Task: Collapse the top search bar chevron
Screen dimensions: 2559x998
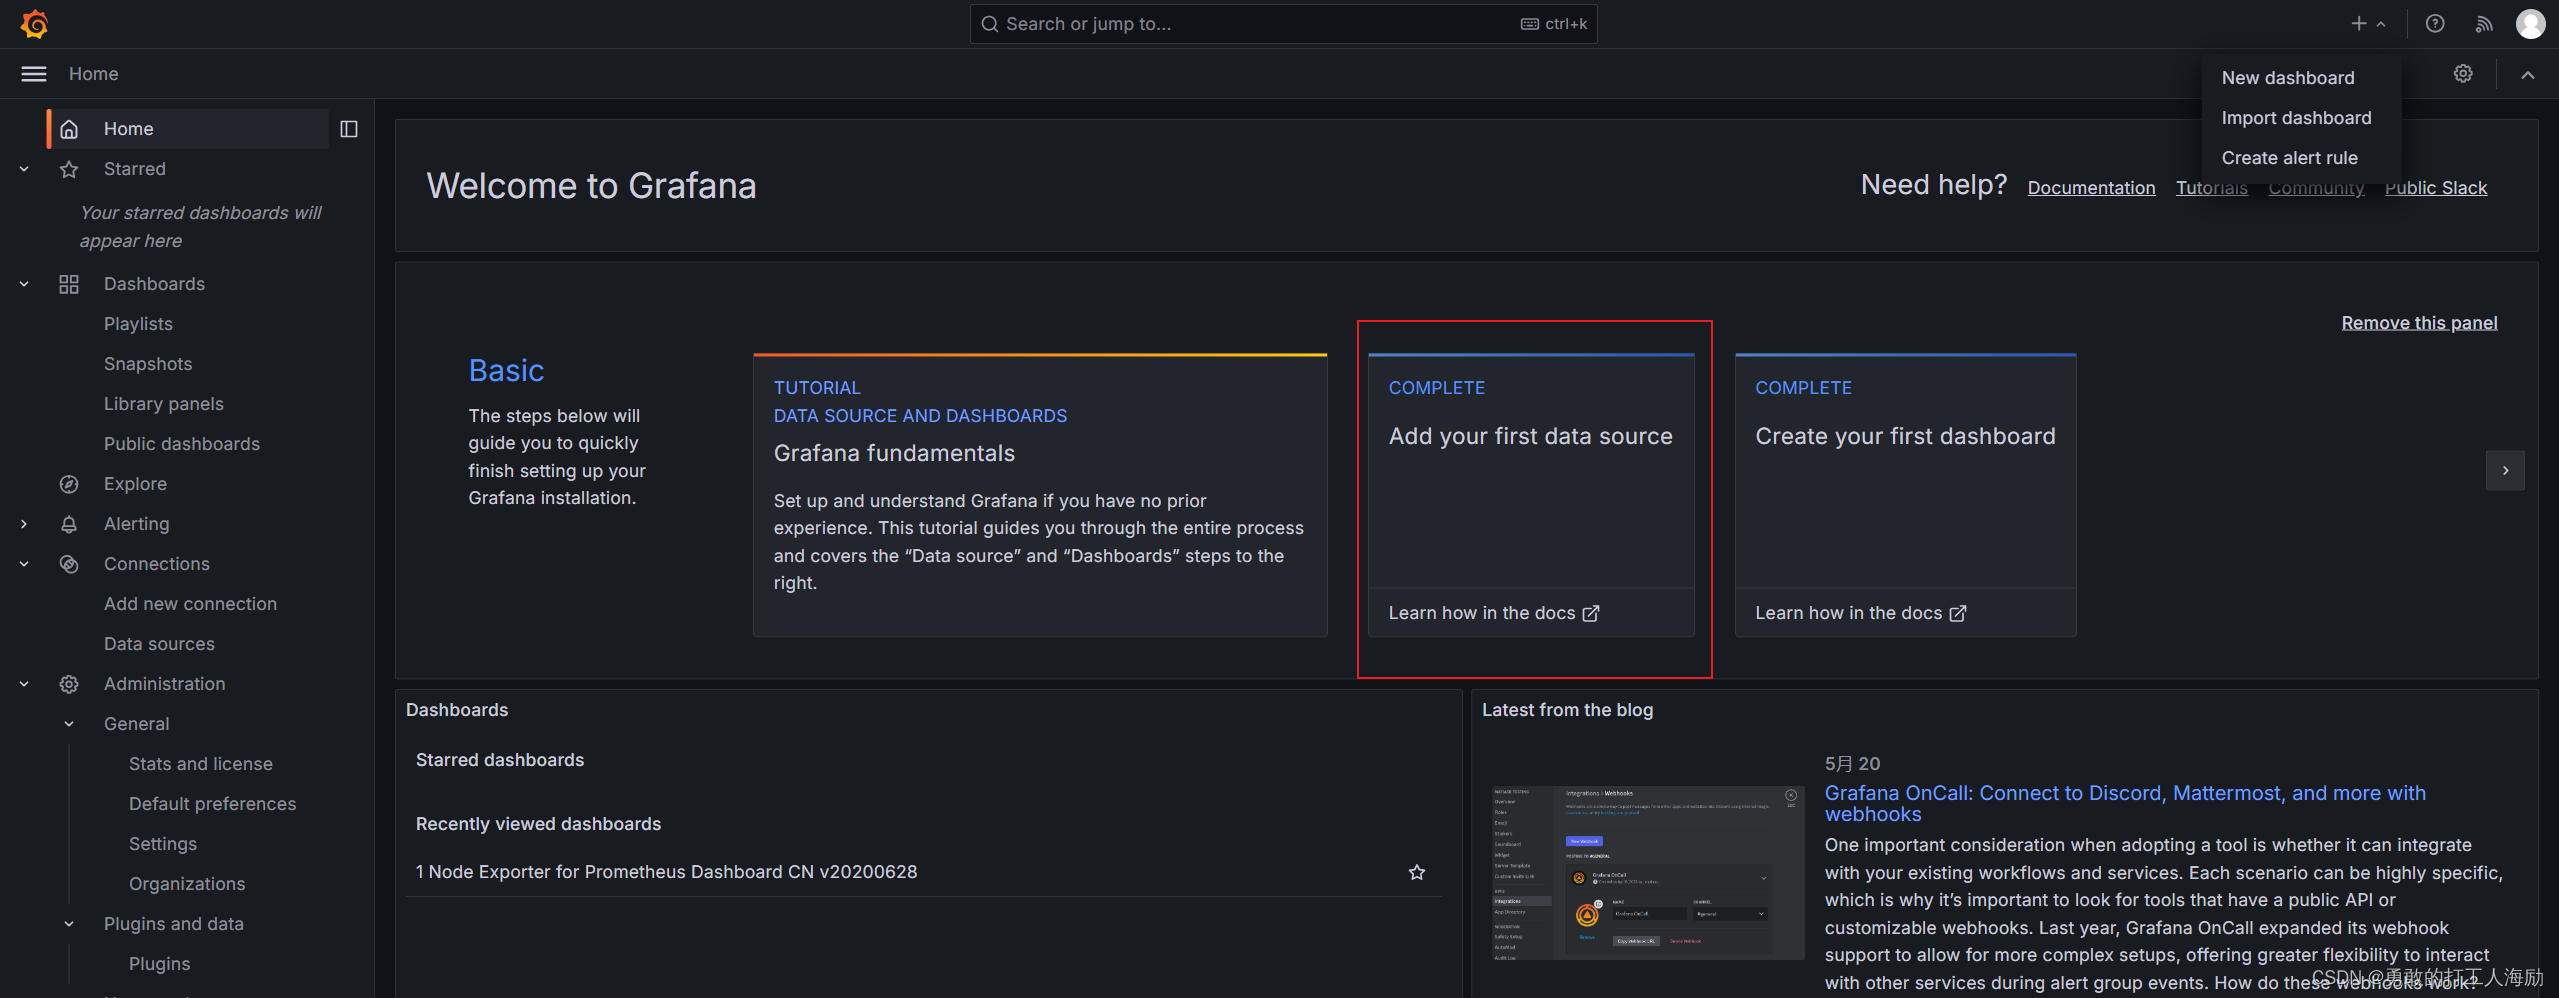Action: [2528, 74]
